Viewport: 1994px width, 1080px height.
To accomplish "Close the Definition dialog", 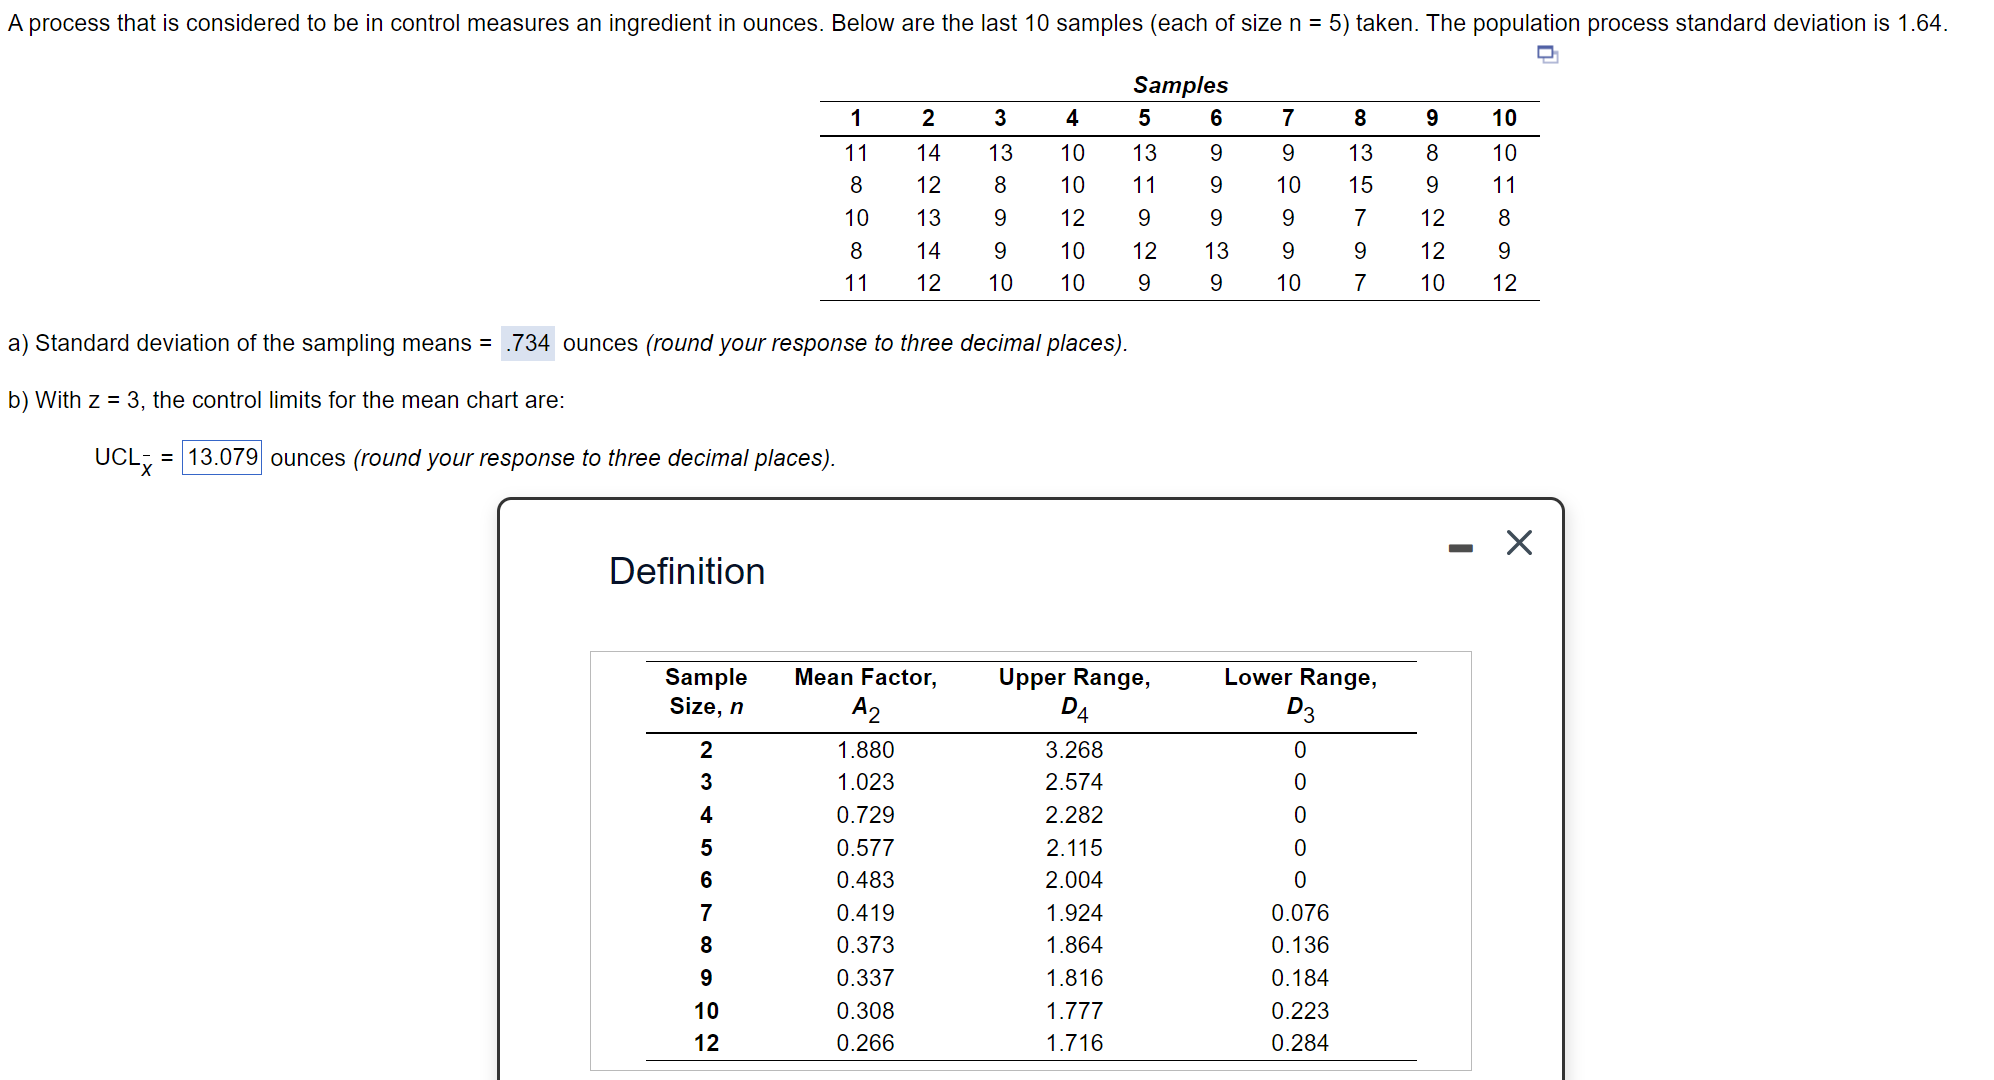I will tap(1519, 543).
